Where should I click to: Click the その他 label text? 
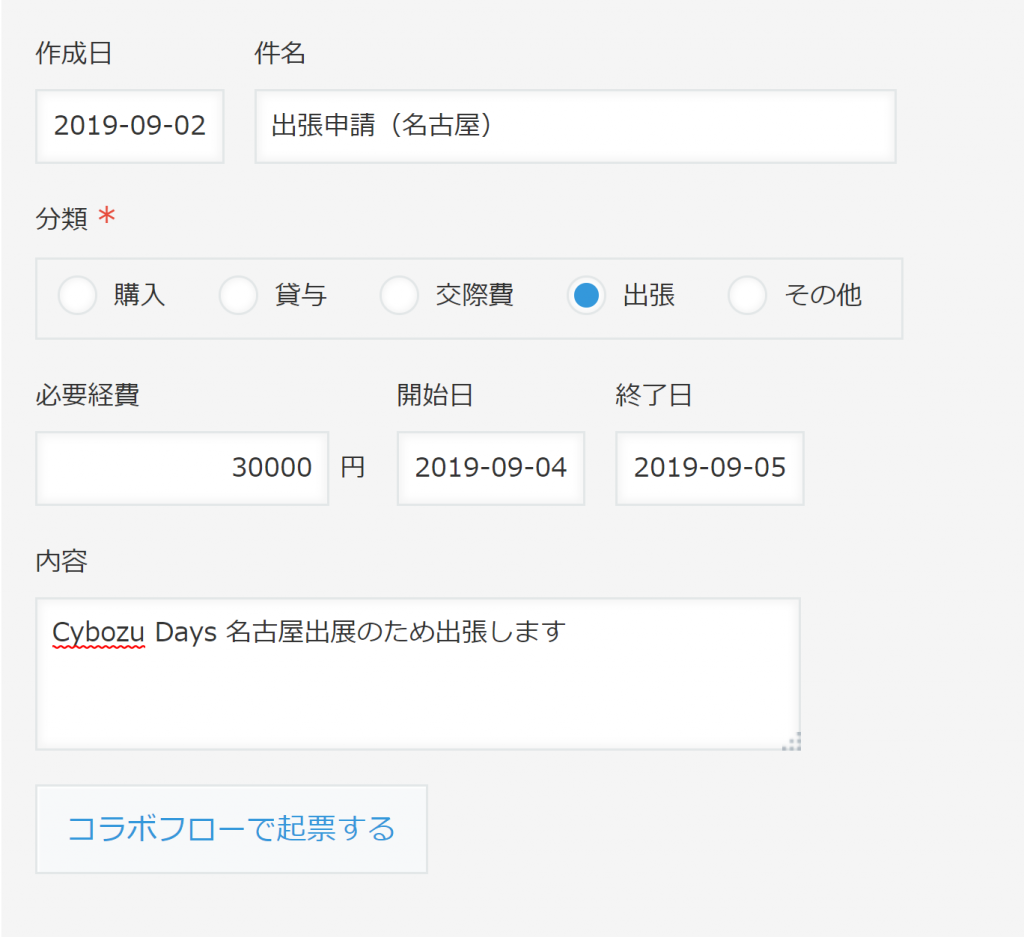coord(824,295)
